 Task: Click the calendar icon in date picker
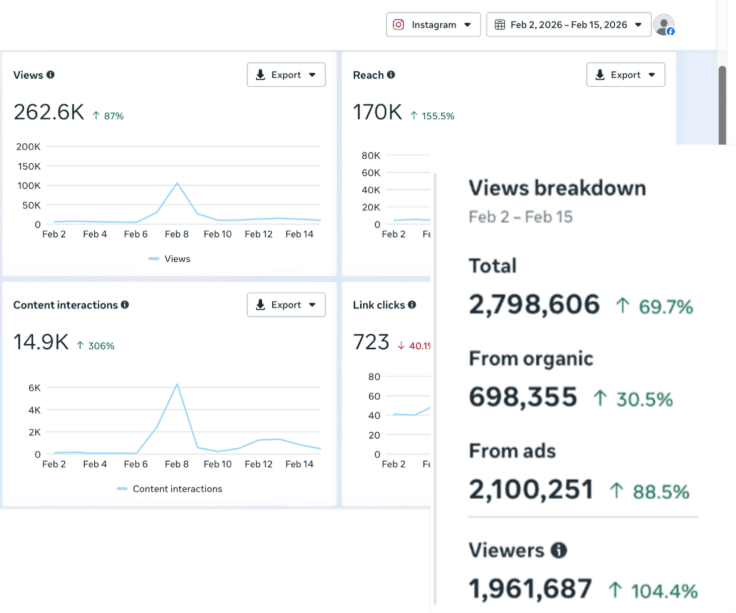(501, 25)
